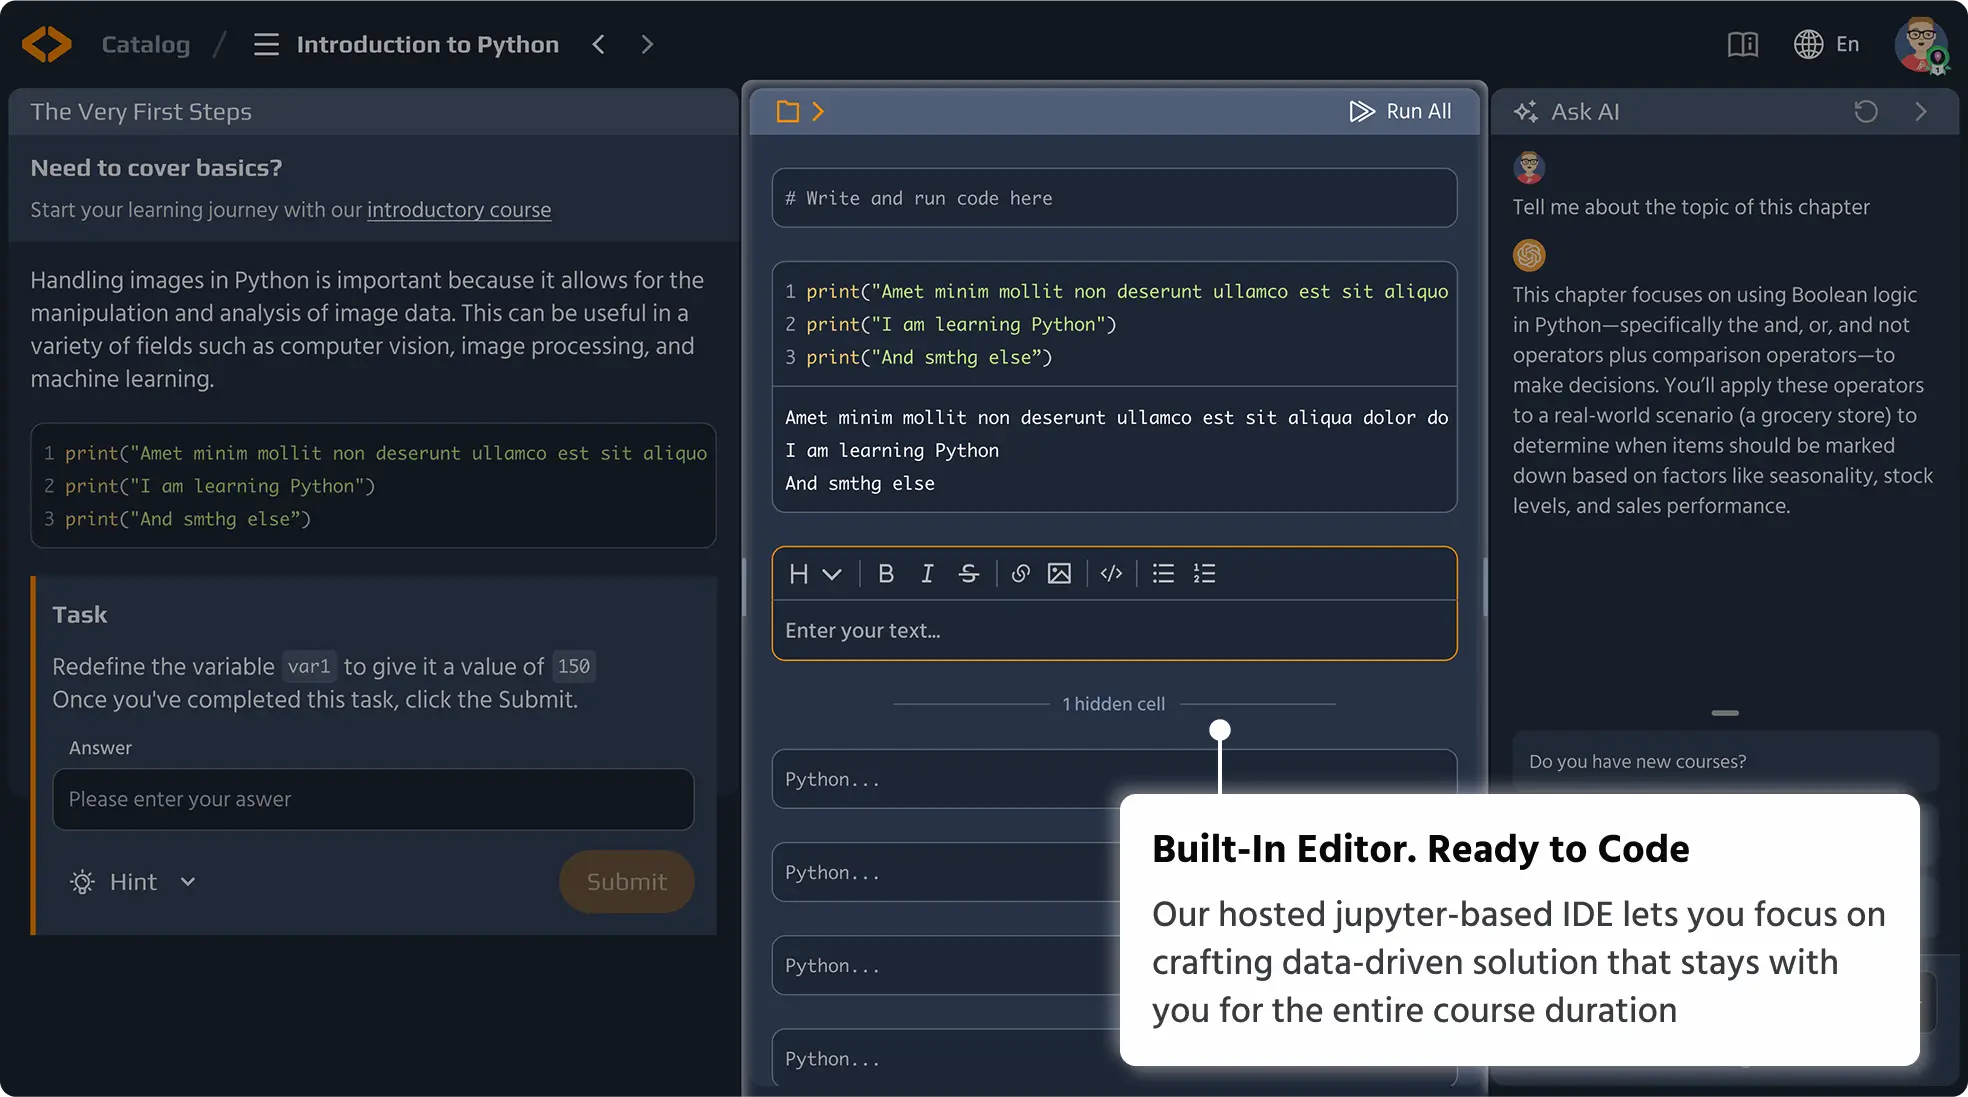
Task: Toggle numbered list formatting
Action: (x=1204, y=574)
